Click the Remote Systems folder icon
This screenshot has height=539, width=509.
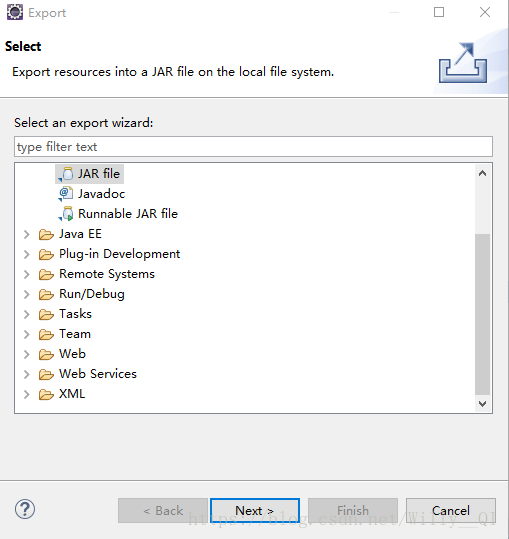46,274
